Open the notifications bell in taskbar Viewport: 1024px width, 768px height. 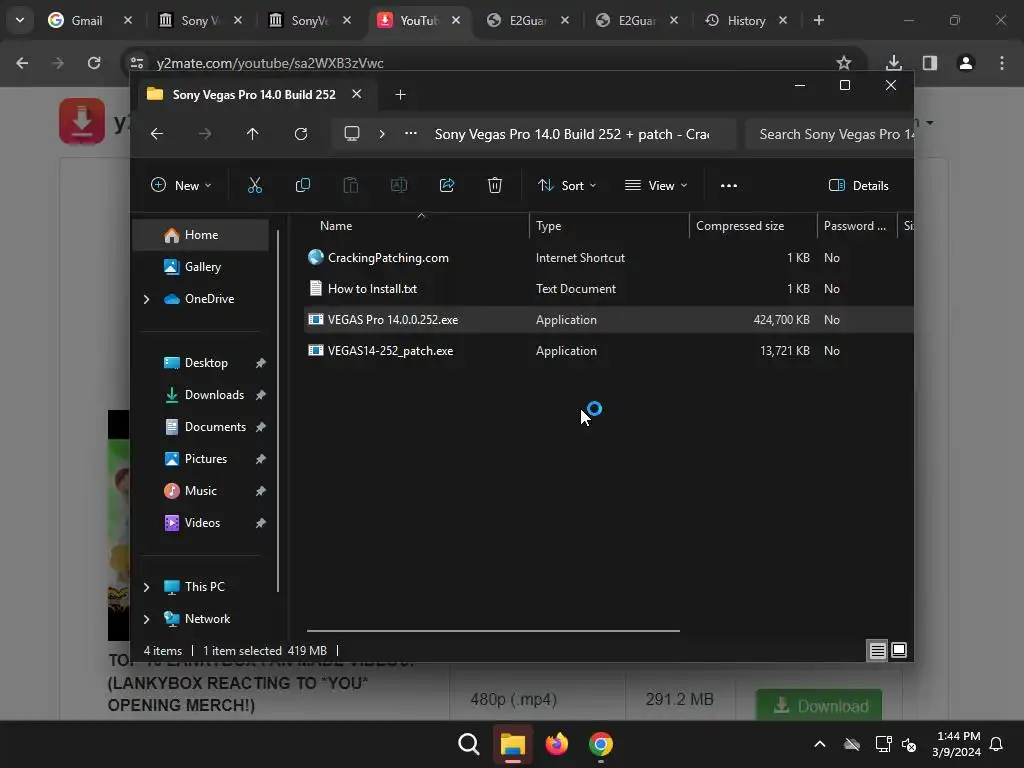tap(997, 744)
